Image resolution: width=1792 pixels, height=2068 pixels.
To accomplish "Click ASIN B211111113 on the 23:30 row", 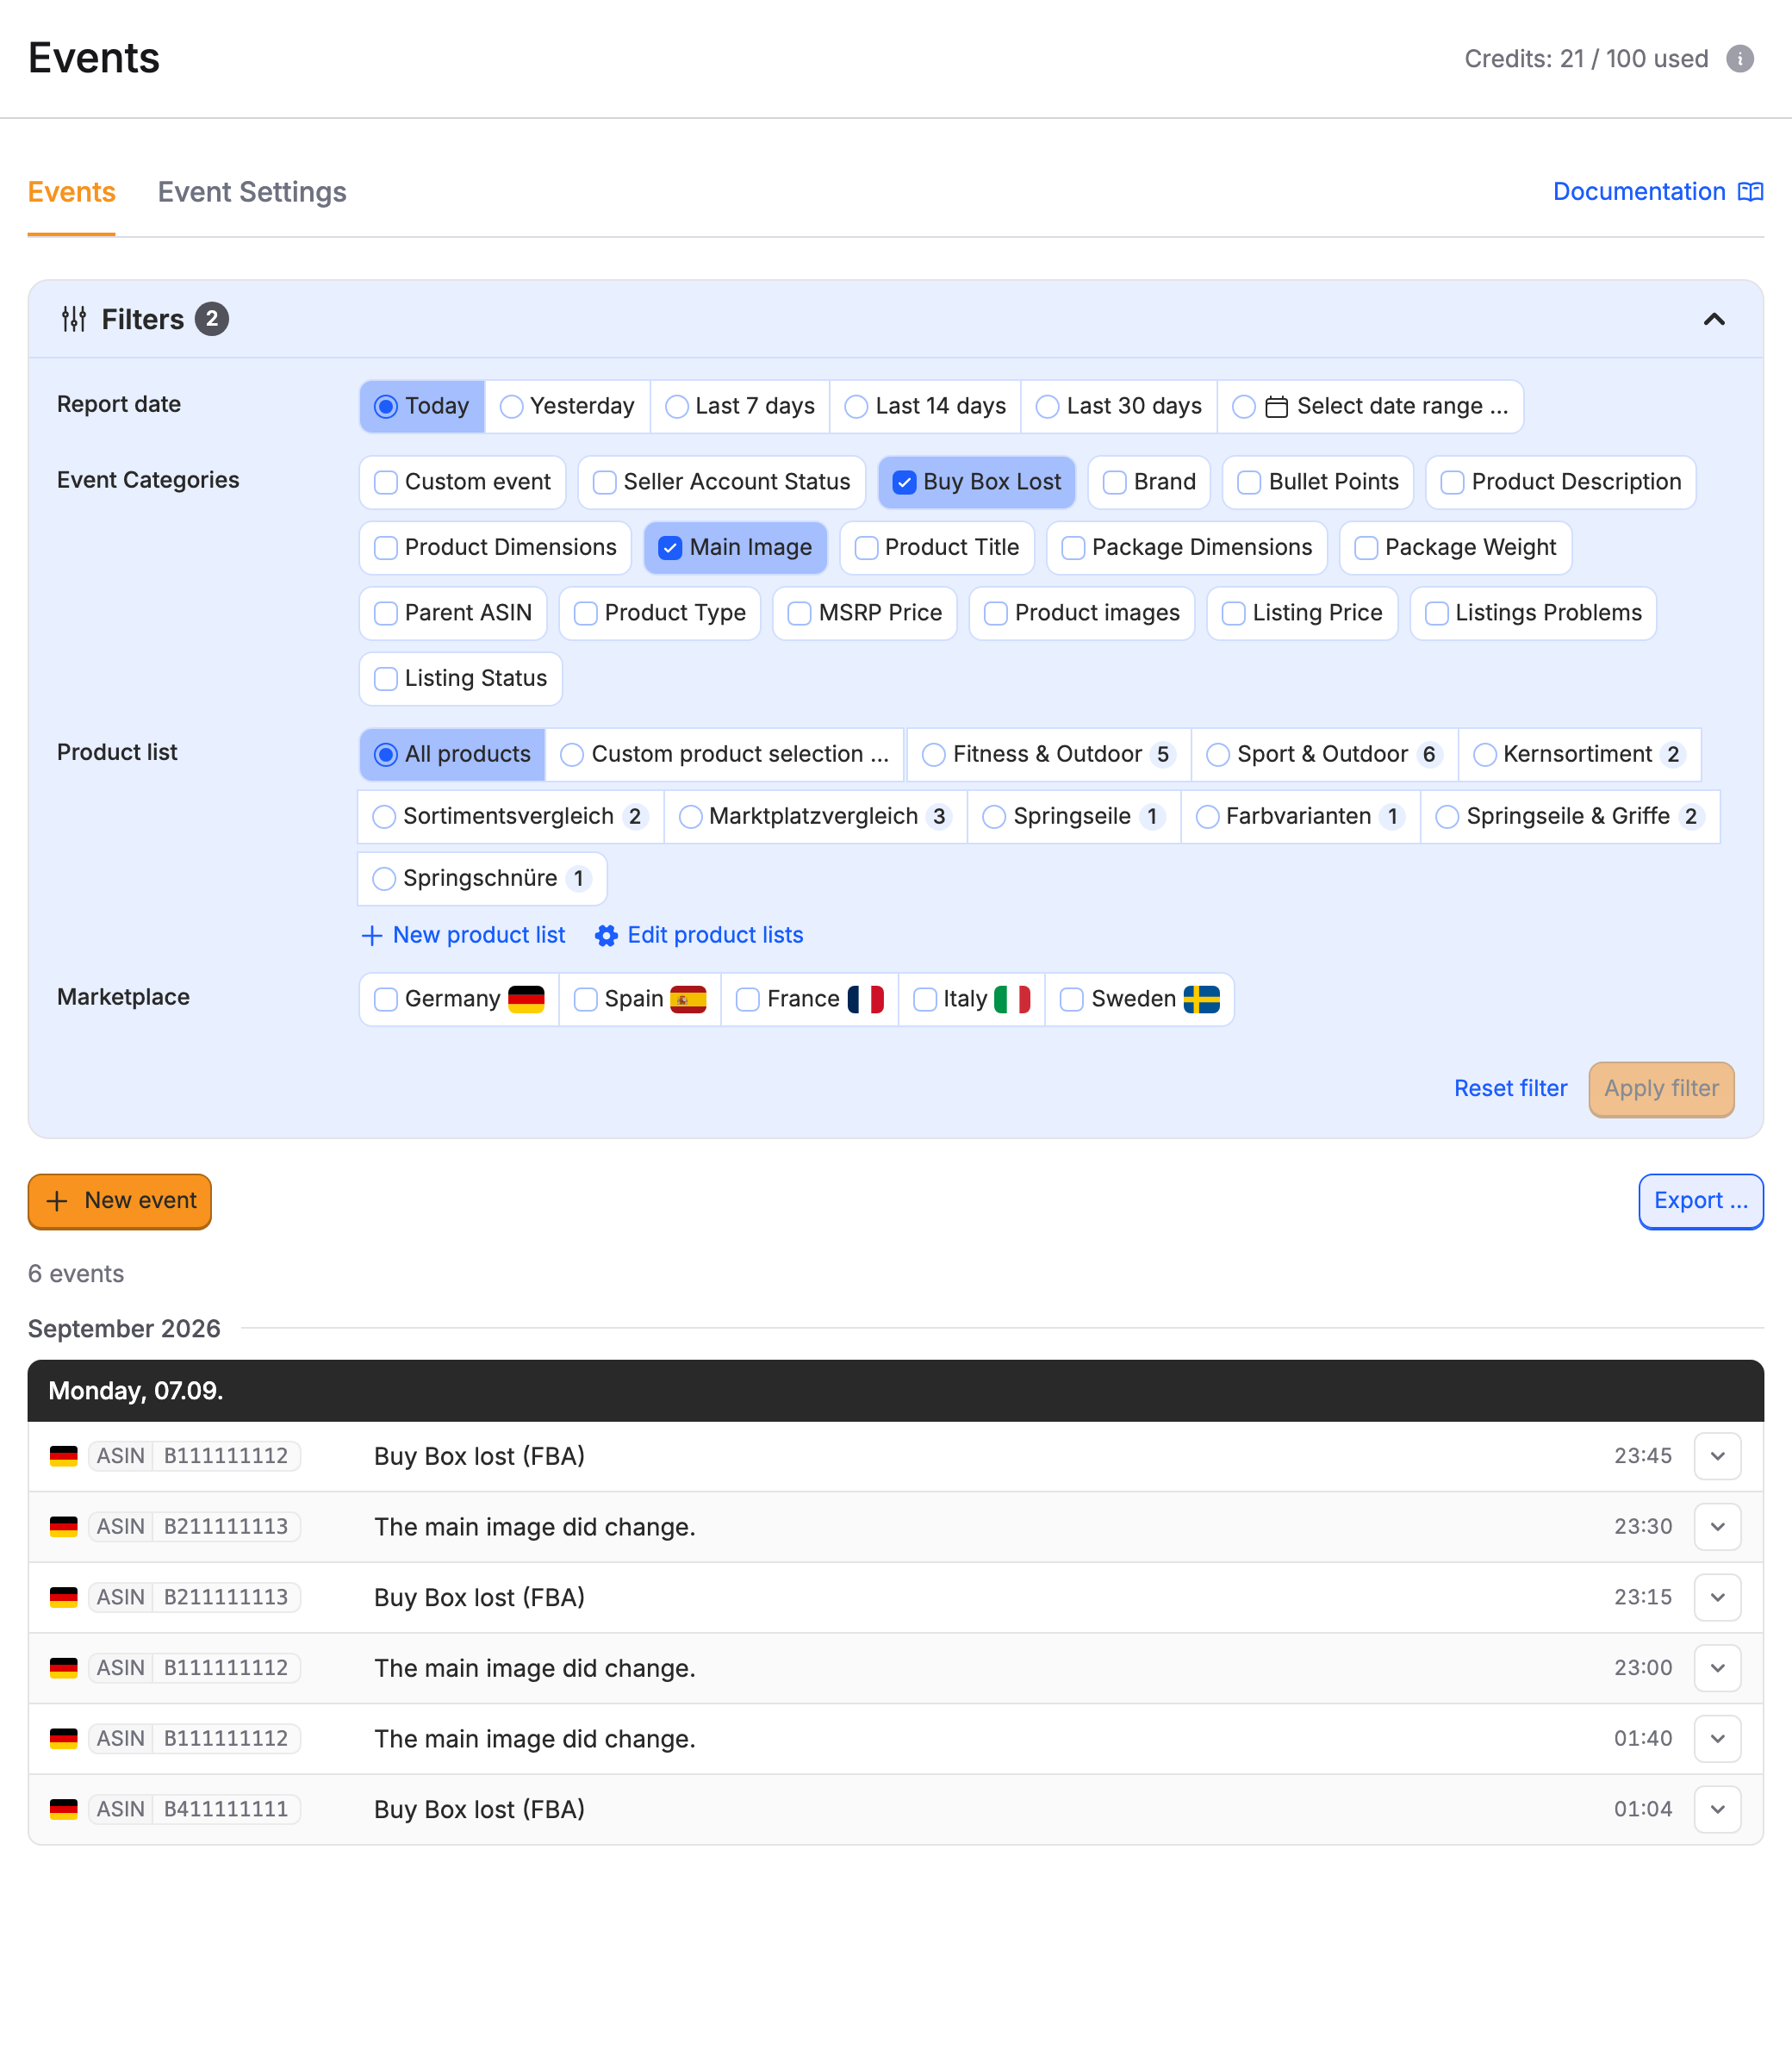I will 195,1527.
